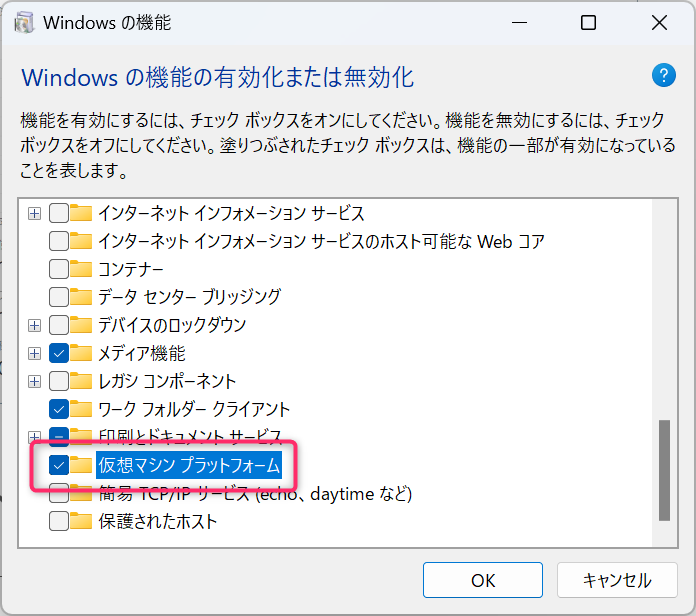Viewport: 696px width, 616px height.
Task: Enable the コンテナー checkbox
Action: tap(58, 269)
